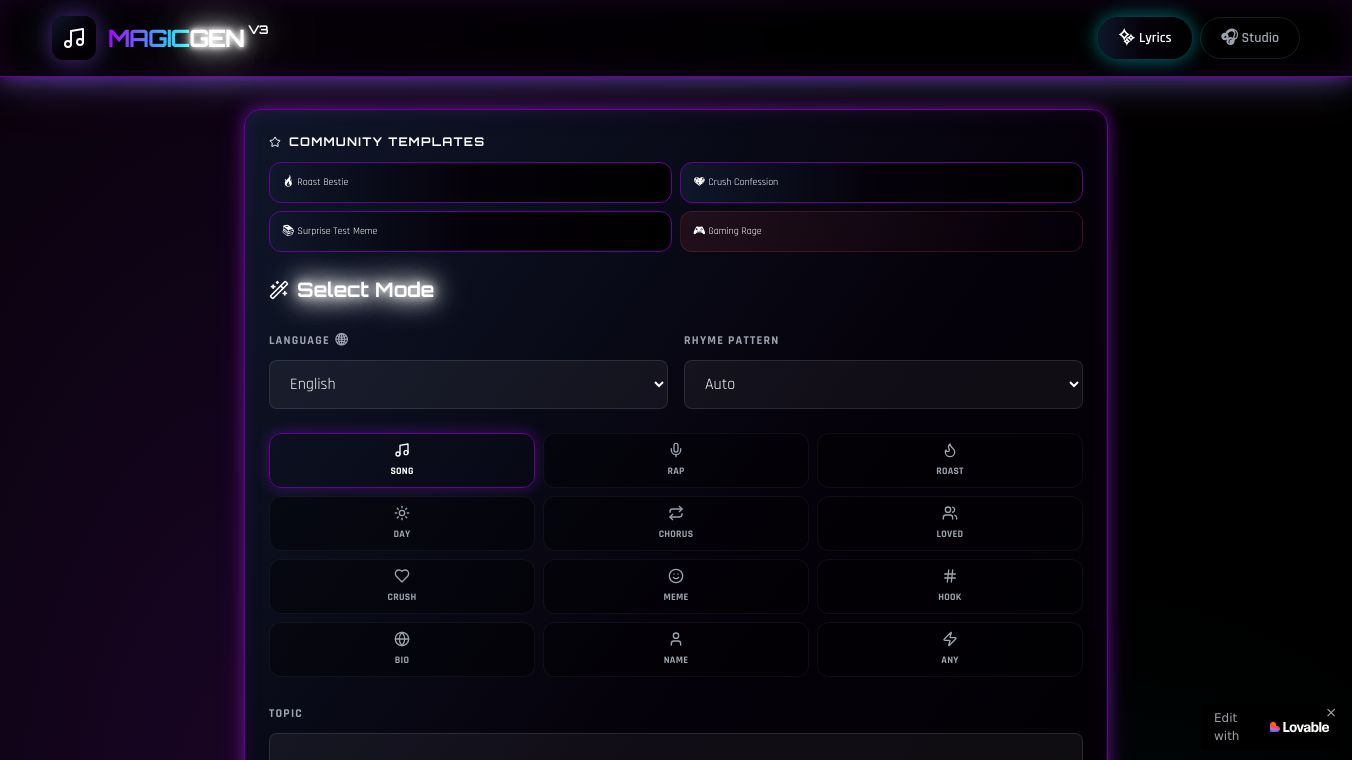Pick the Hook hashtag mode
1352x760 pixels.
tap(949, 586)
